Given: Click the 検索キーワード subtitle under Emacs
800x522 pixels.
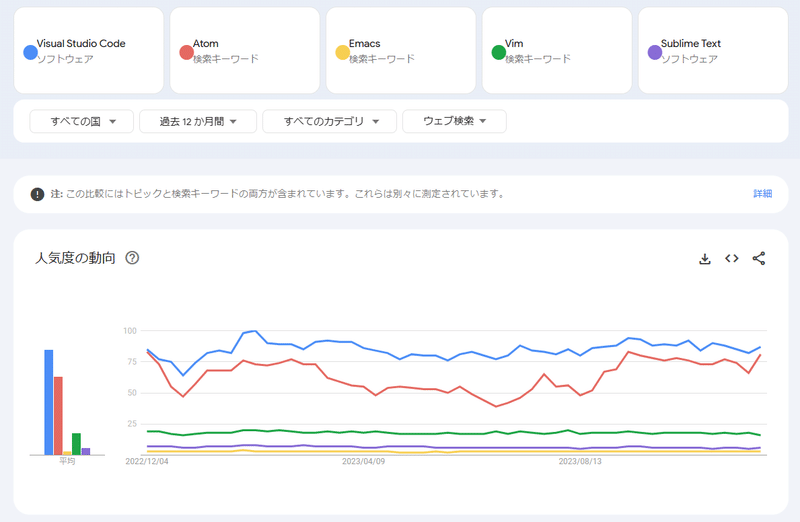Looking at the screenshot, I should [x=382, y=59].
